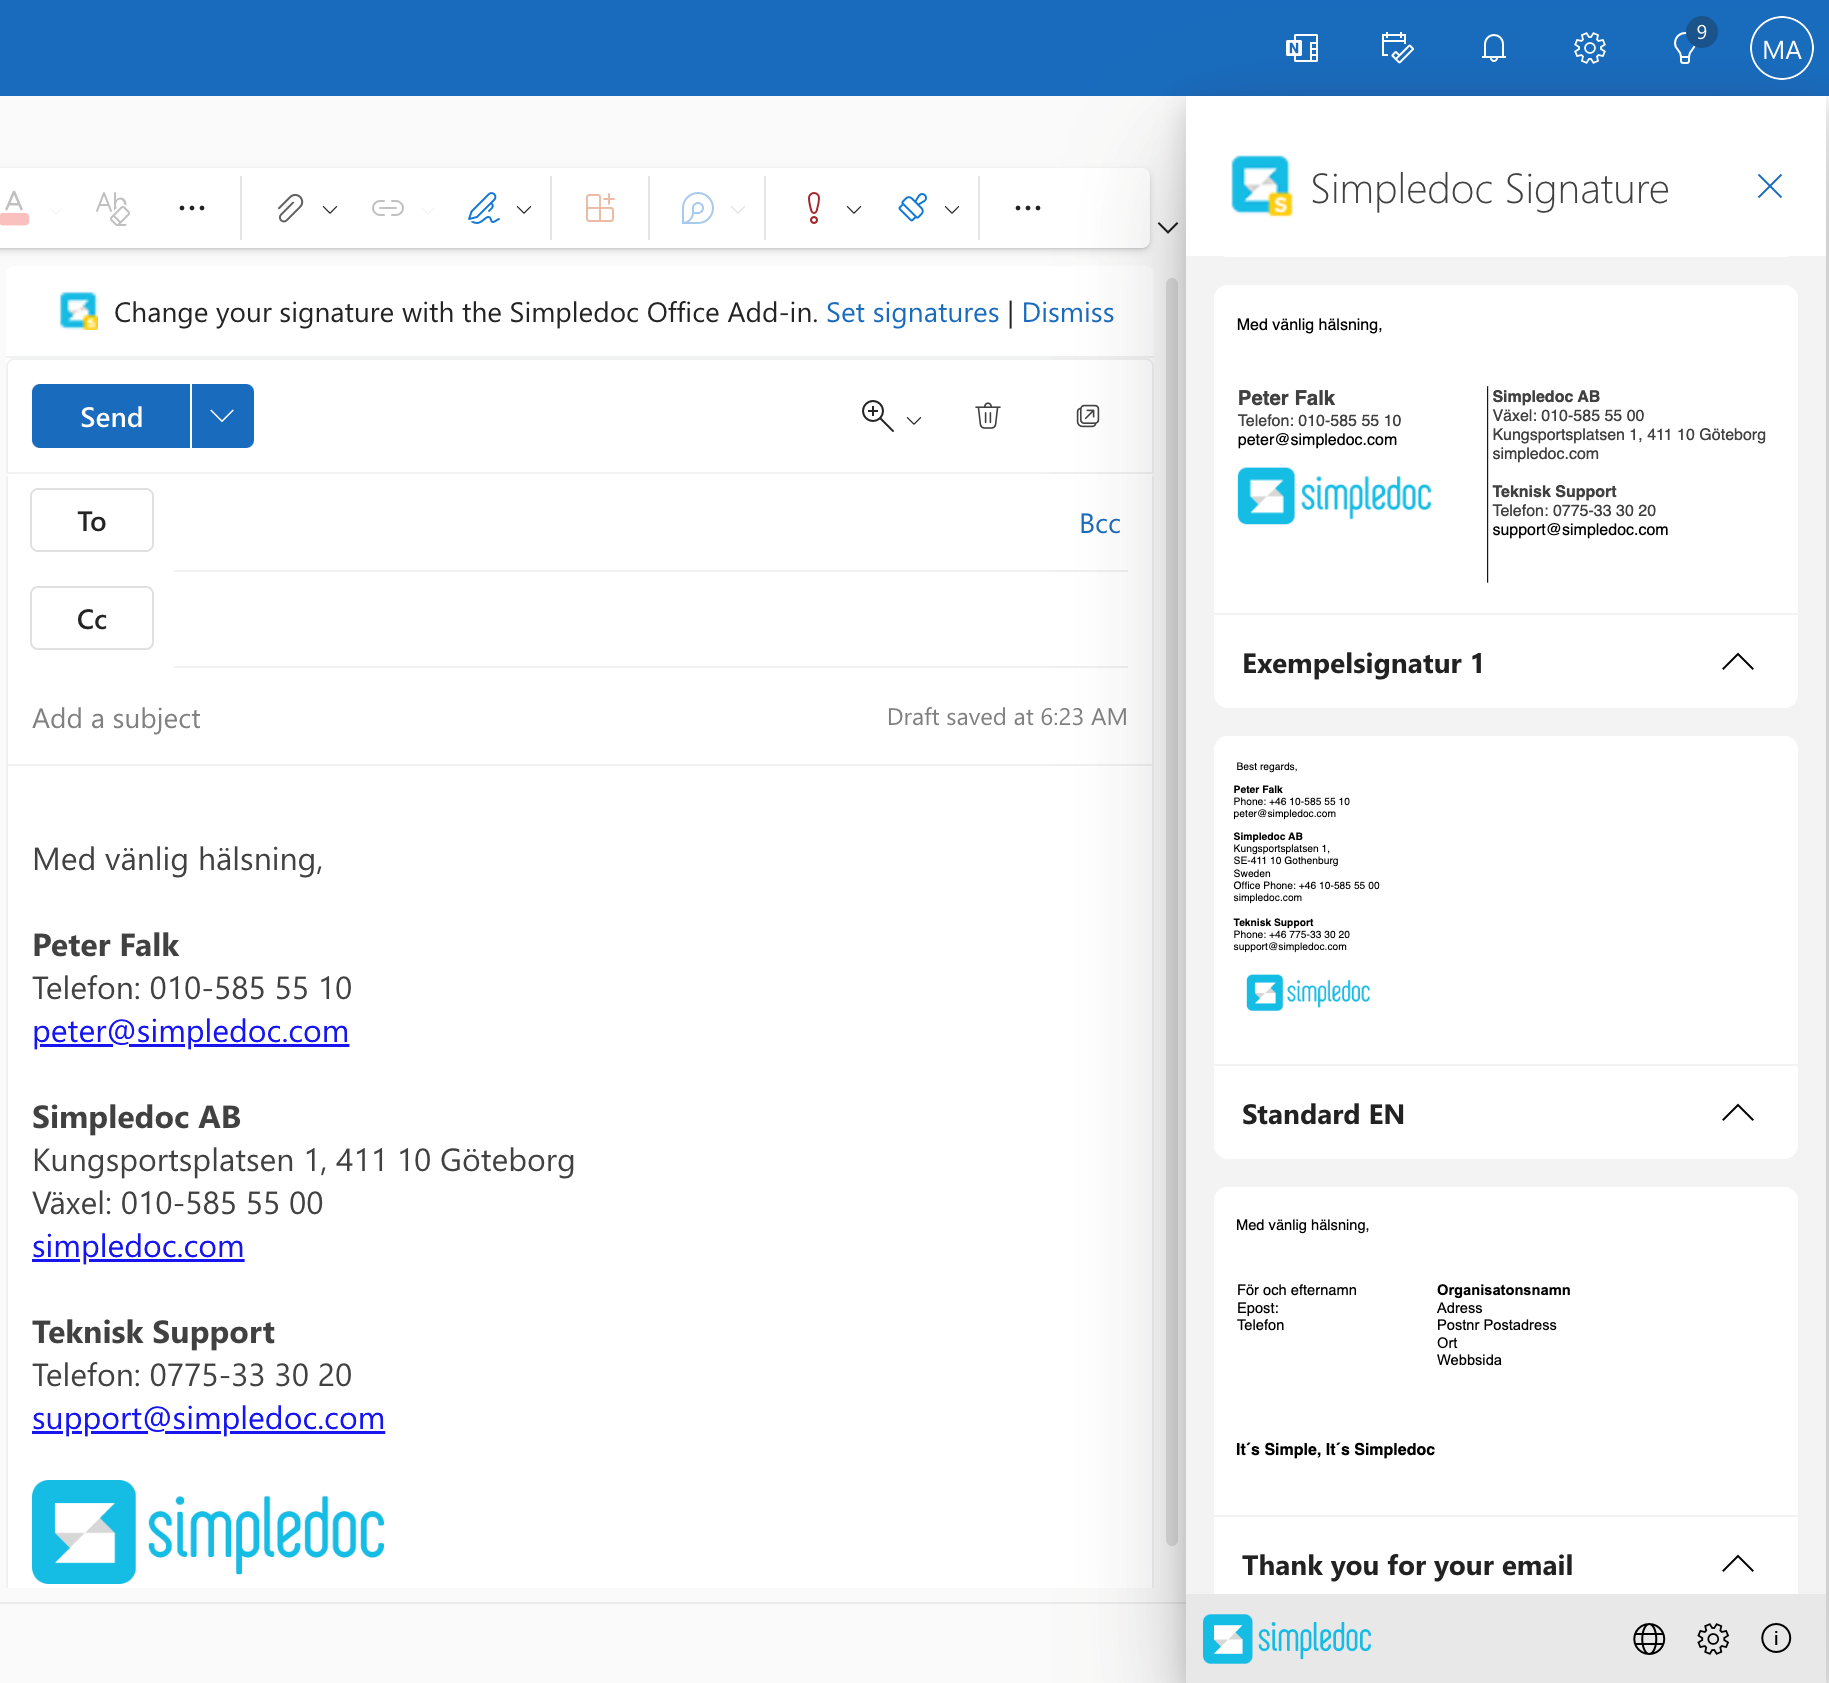This screenshot has width=1829, height=1683.
Task: Click Dismiss in the notification bar
Action: point(1067,313)
